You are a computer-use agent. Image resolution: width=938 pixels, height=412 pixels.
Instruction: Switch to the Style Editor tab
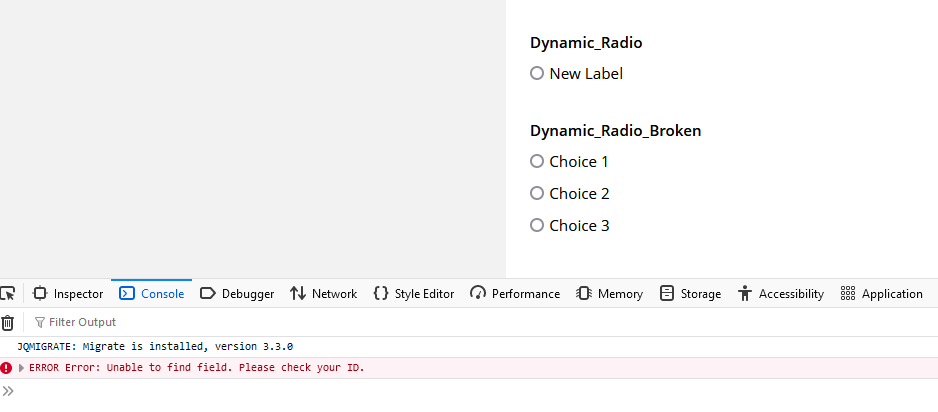[413, 294]
